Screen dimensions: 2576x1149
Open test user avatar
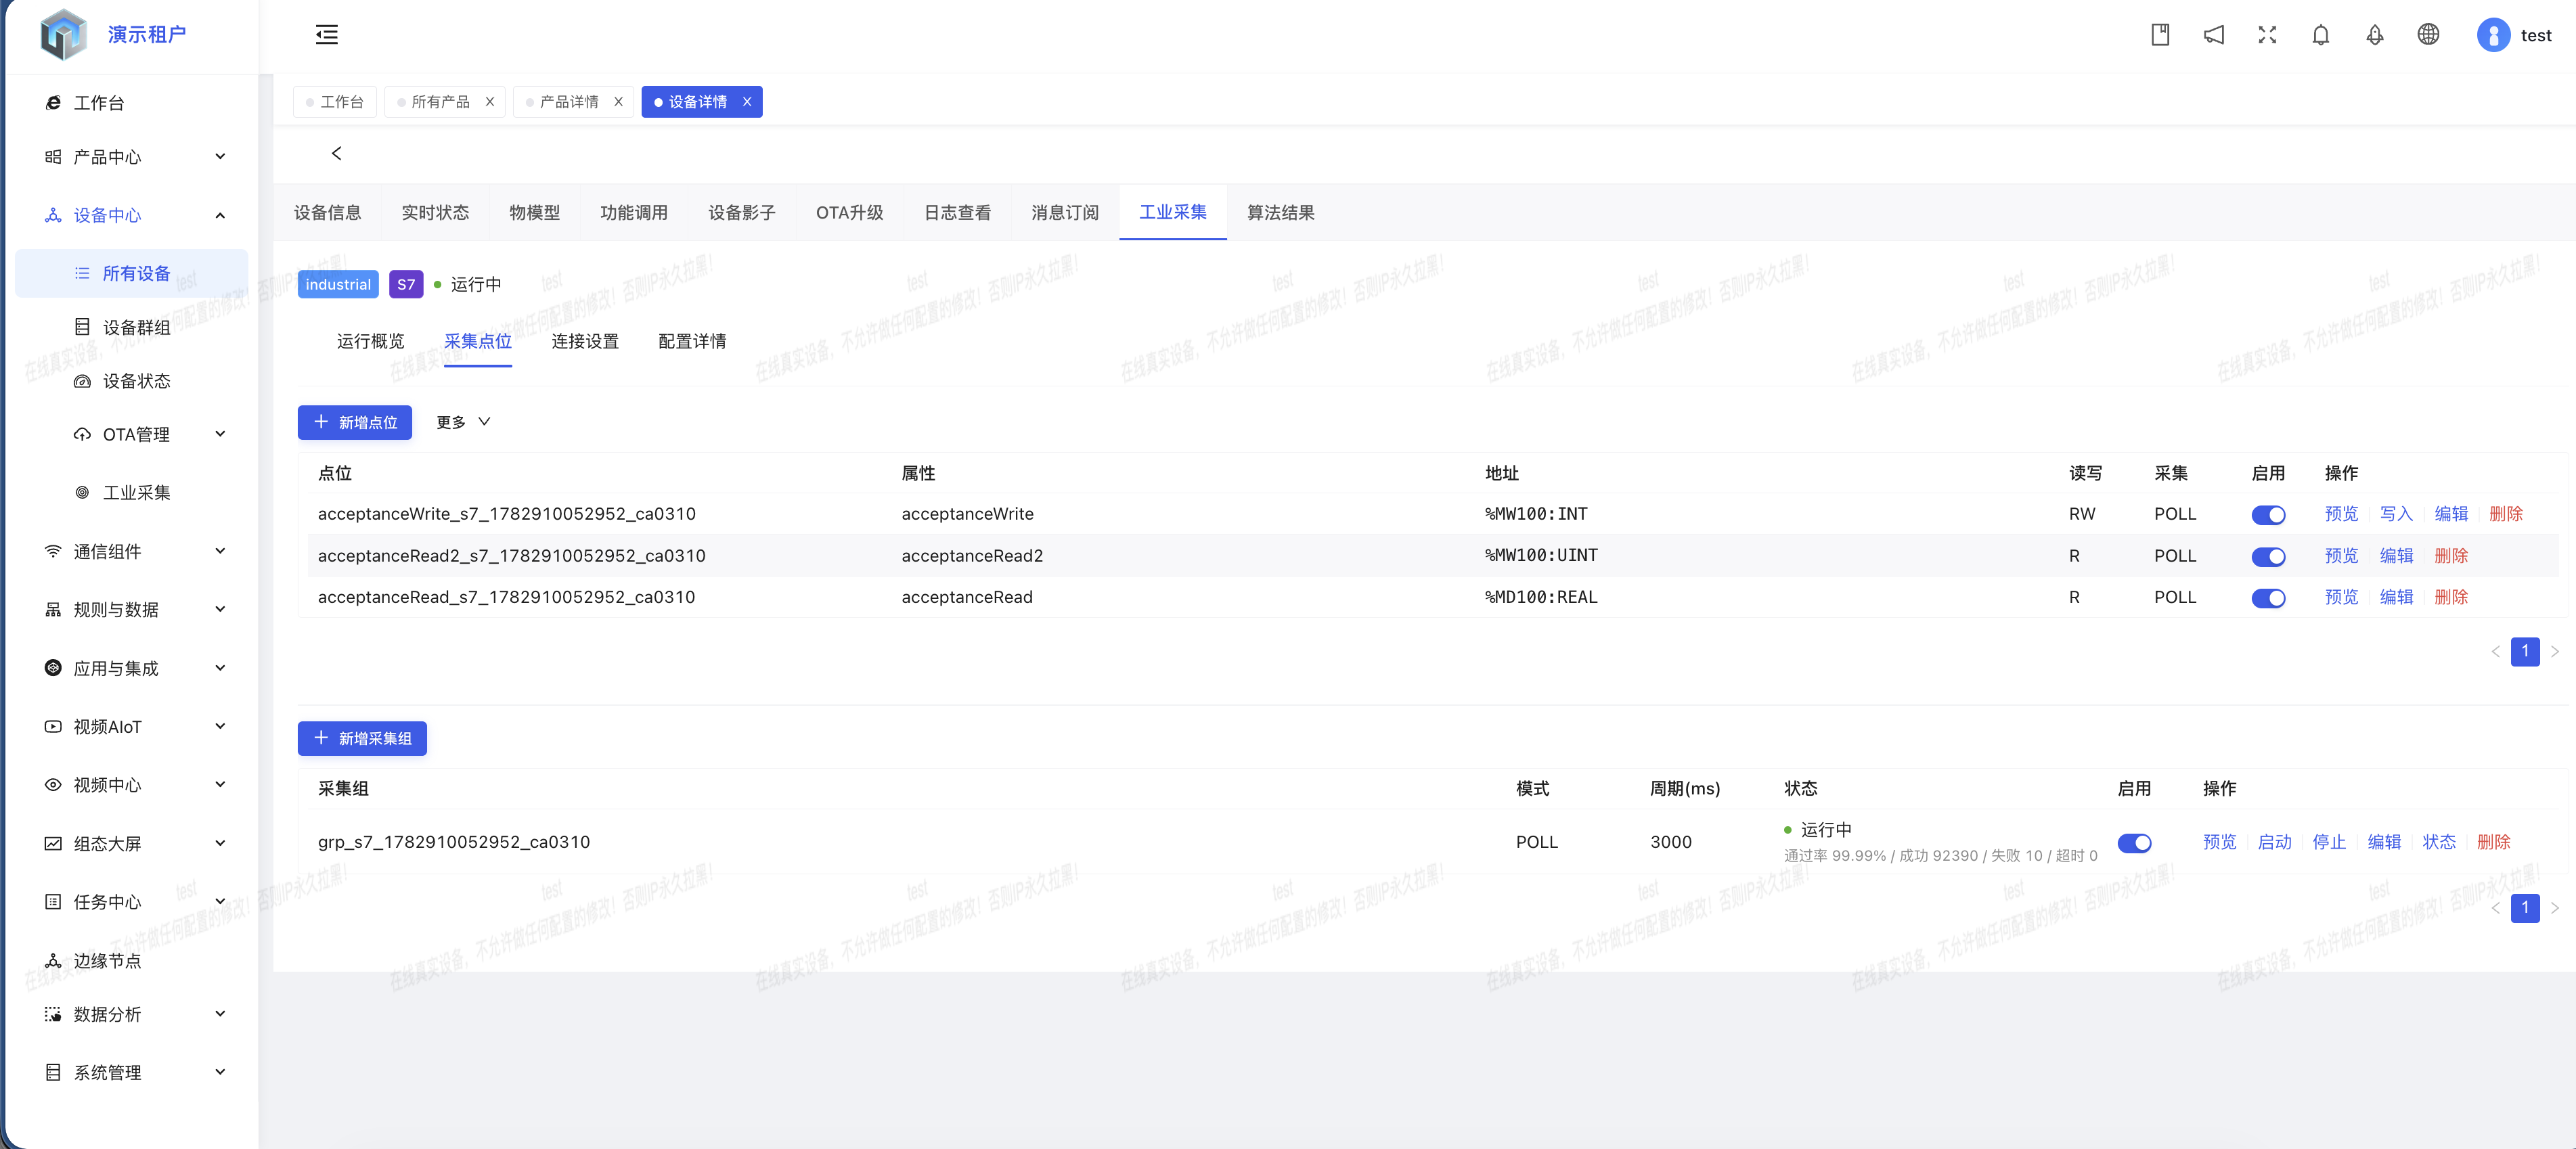coord(2493,35)
